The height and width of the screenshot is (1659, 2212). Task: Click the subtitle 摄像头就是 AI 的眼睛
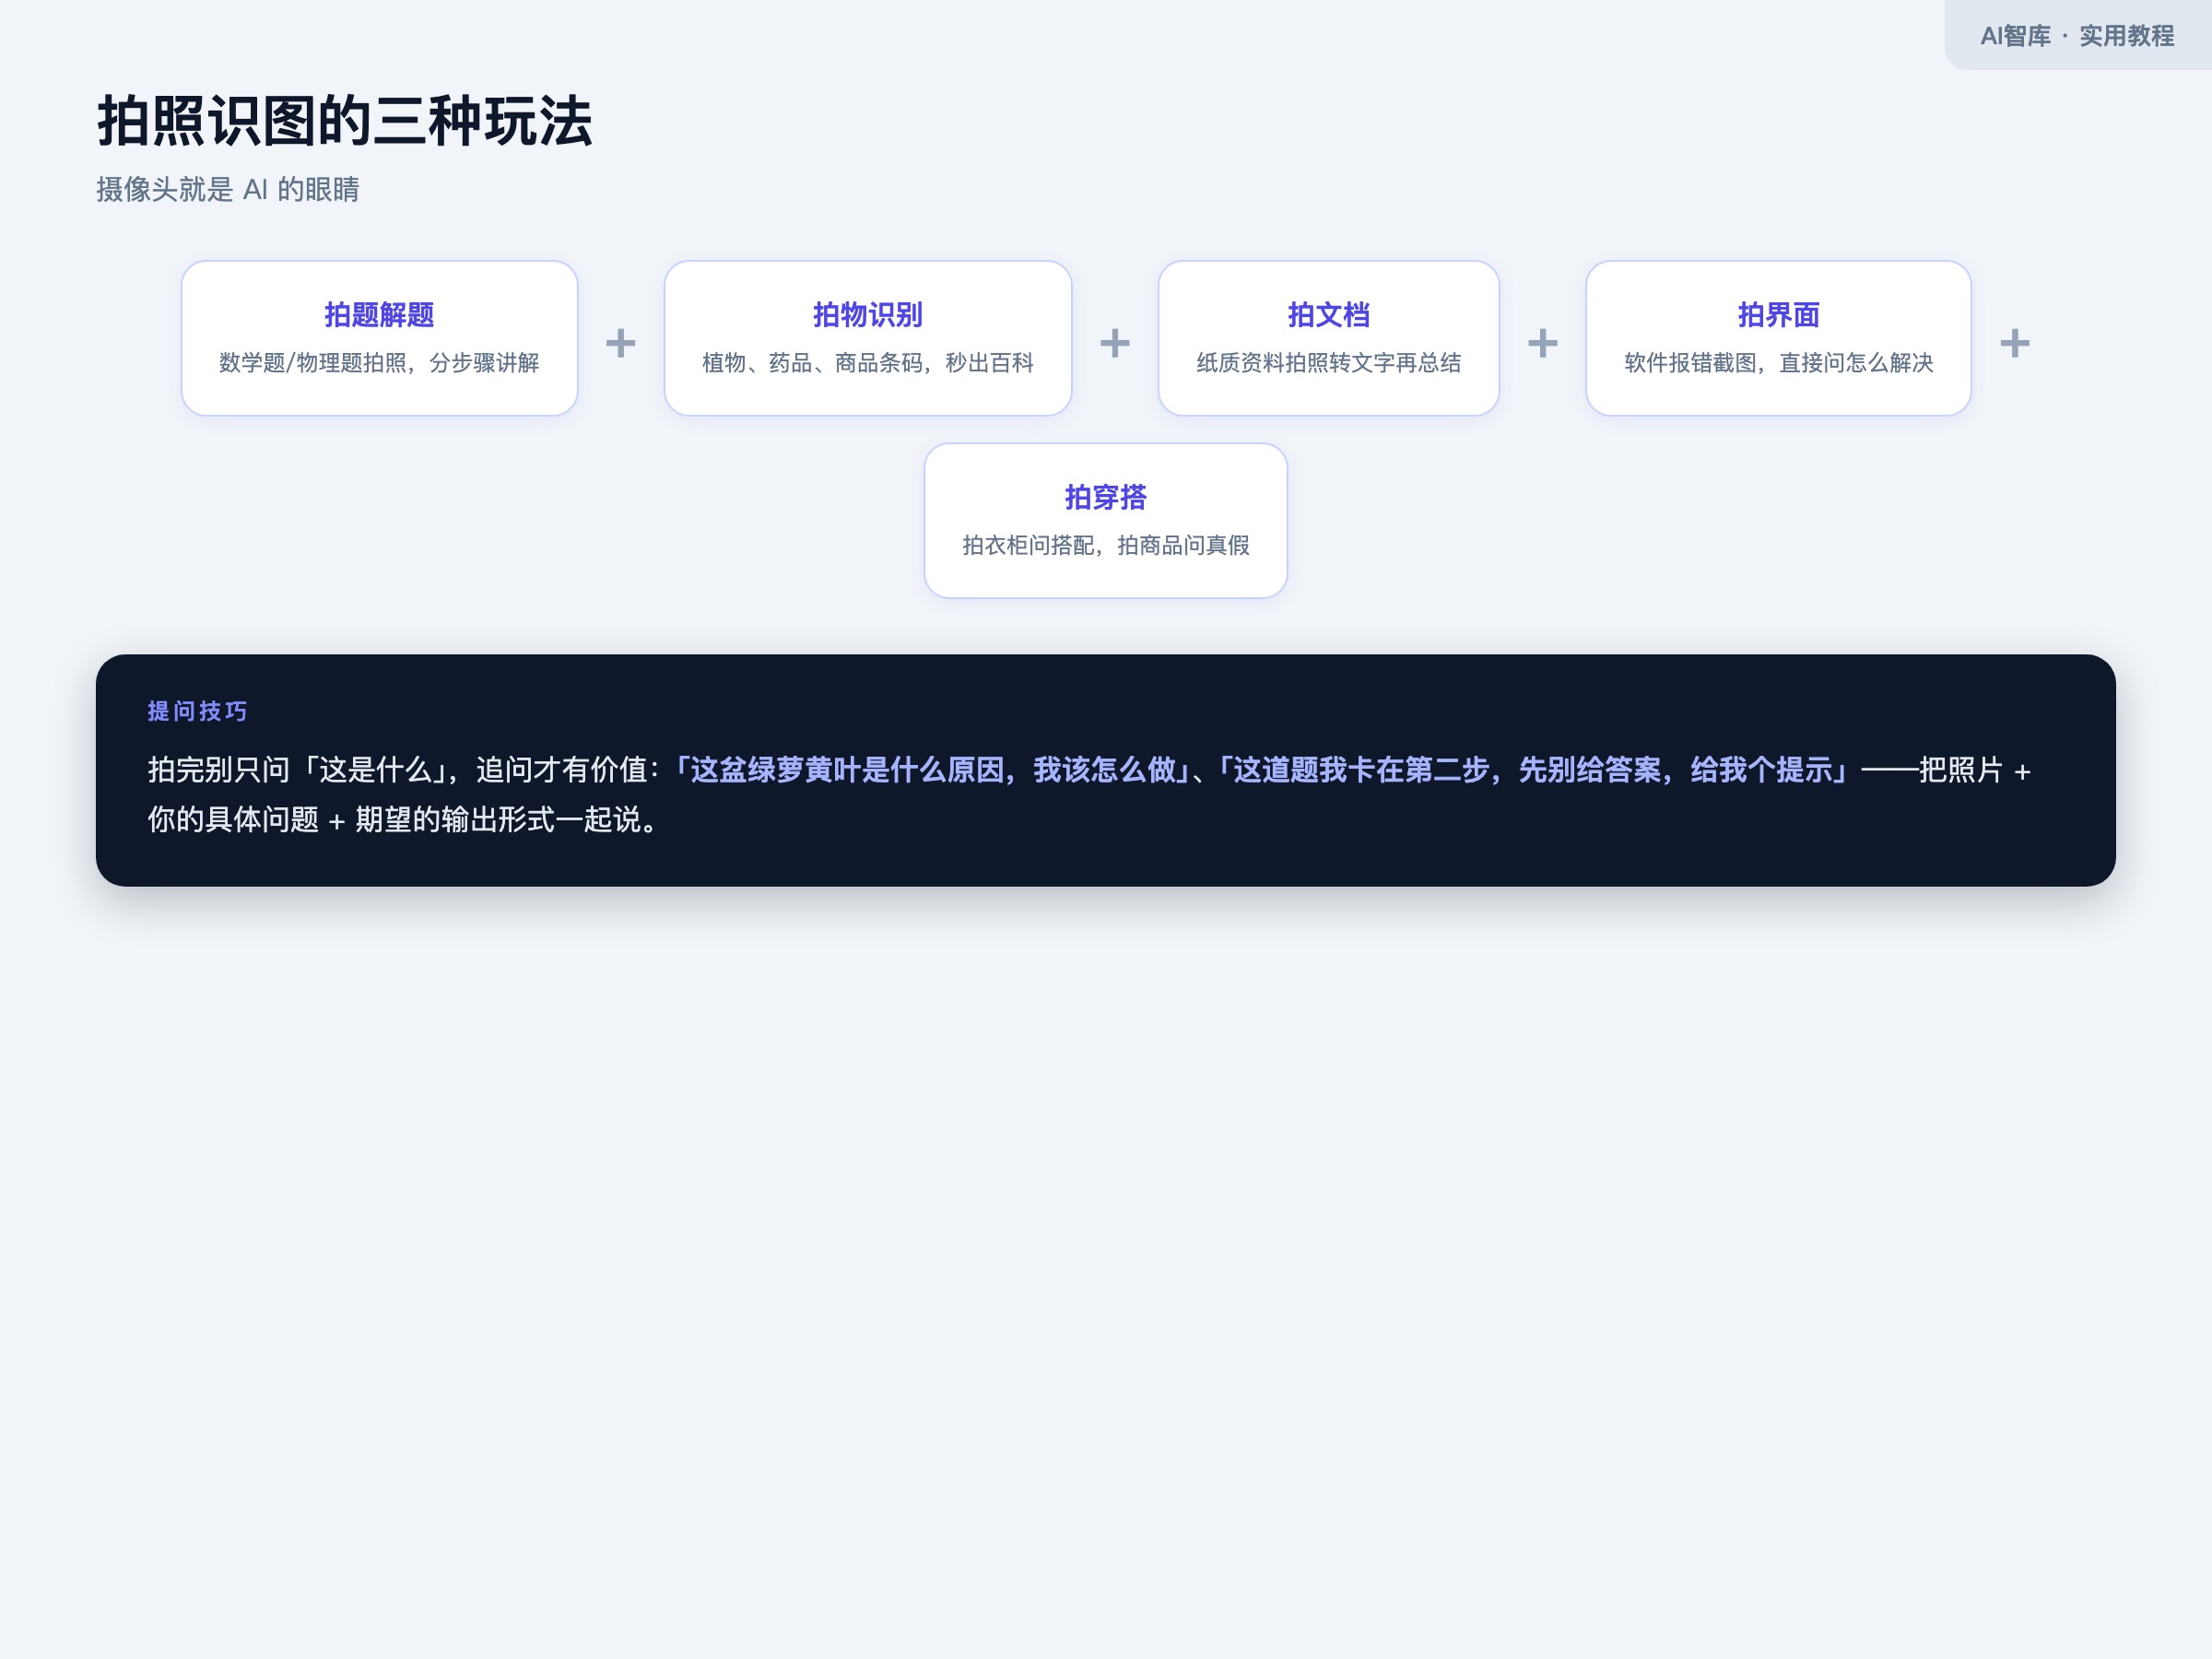coord(228,189)
